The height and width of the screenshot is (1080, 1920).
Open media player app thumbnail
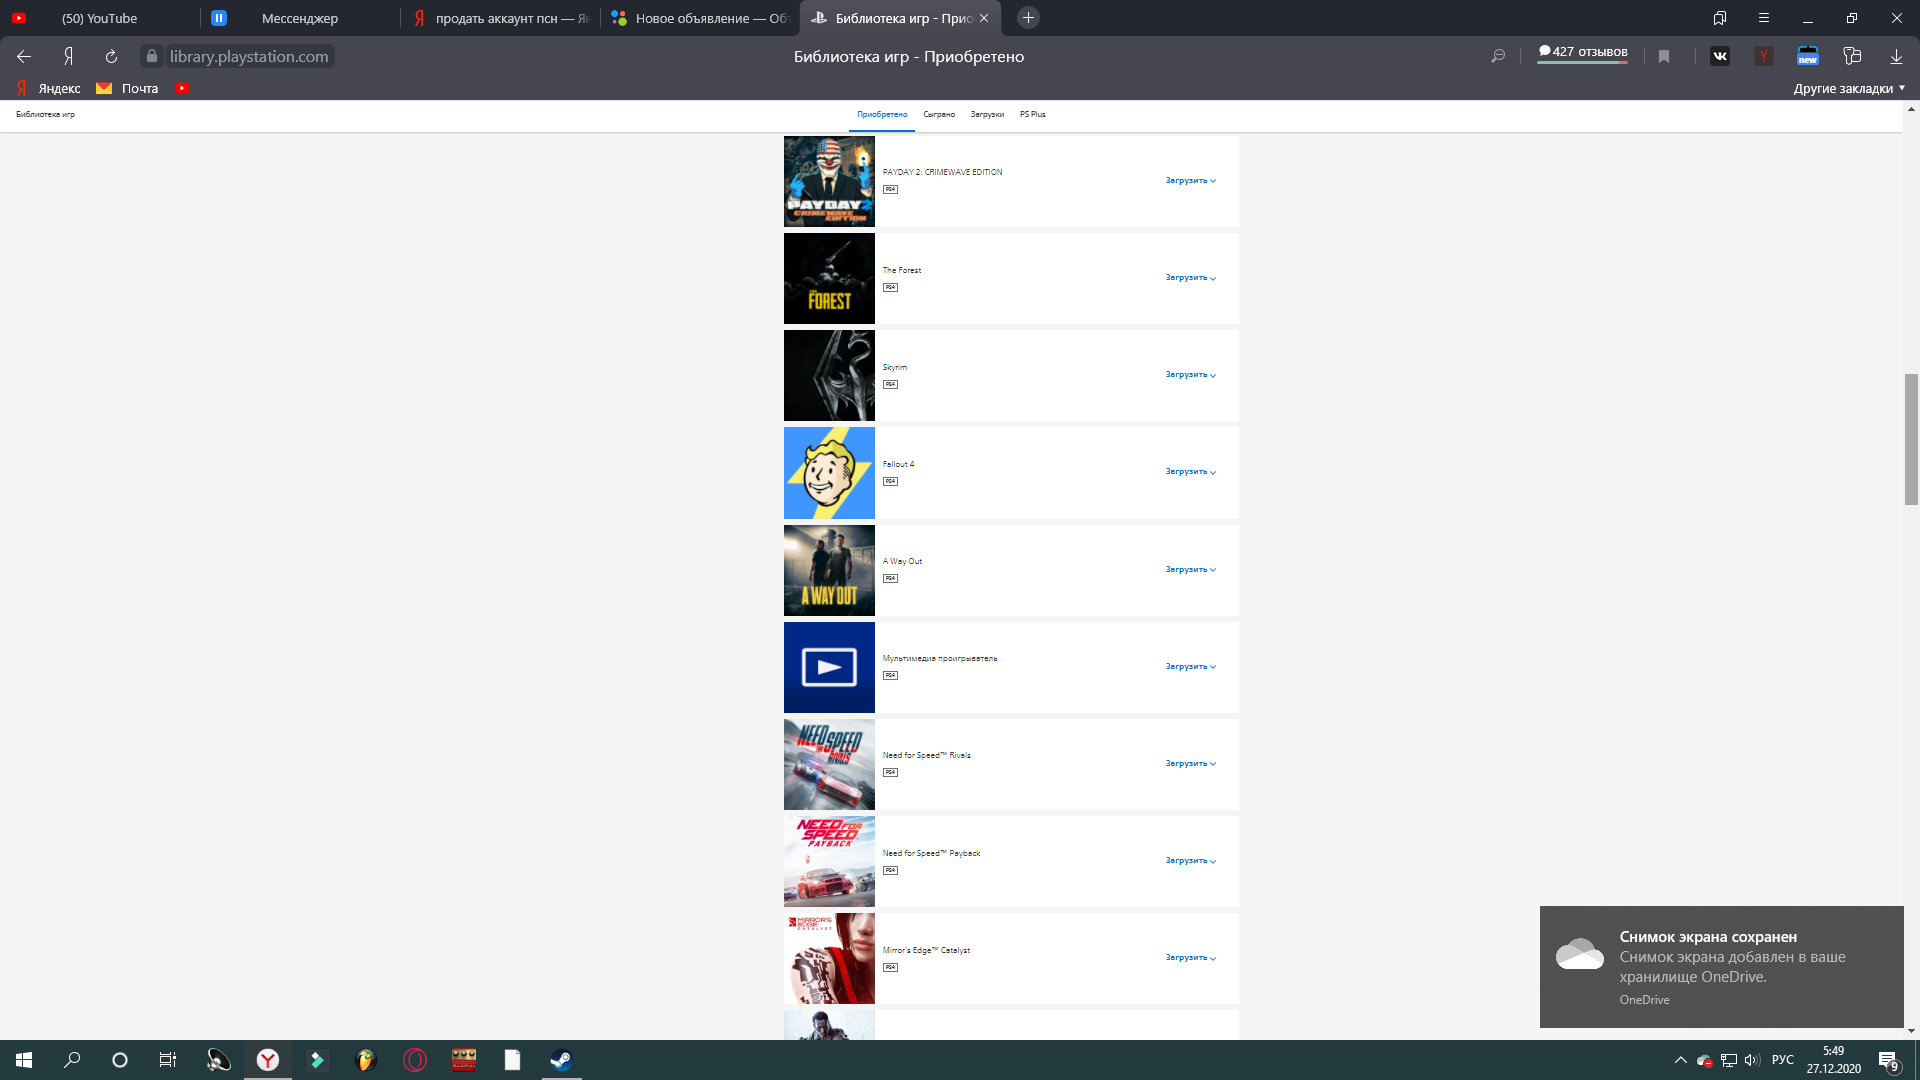[x=829, y=667]
